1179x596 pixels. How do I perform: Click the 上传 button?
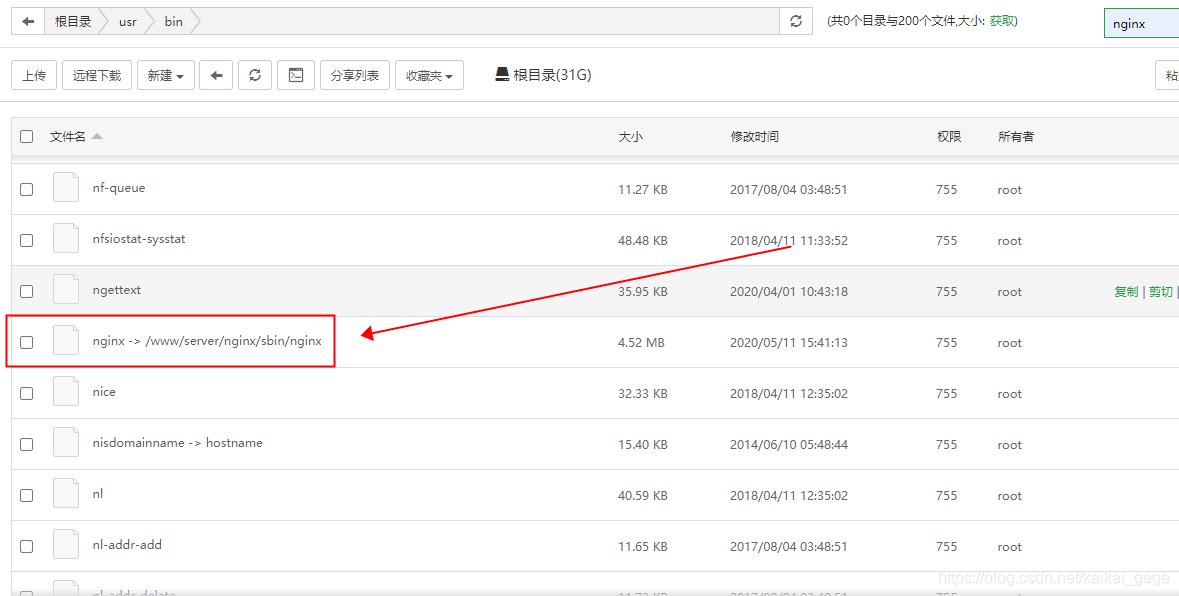click(x=34, y=75)
